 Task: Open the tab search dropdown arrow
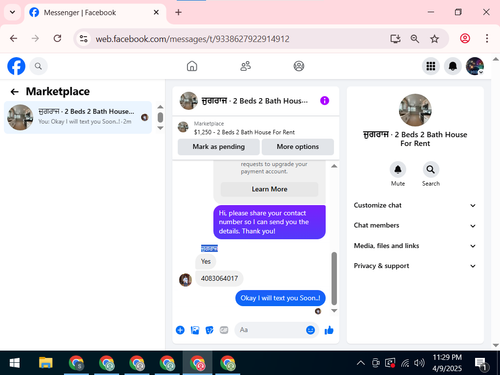[x=12, y=13]
